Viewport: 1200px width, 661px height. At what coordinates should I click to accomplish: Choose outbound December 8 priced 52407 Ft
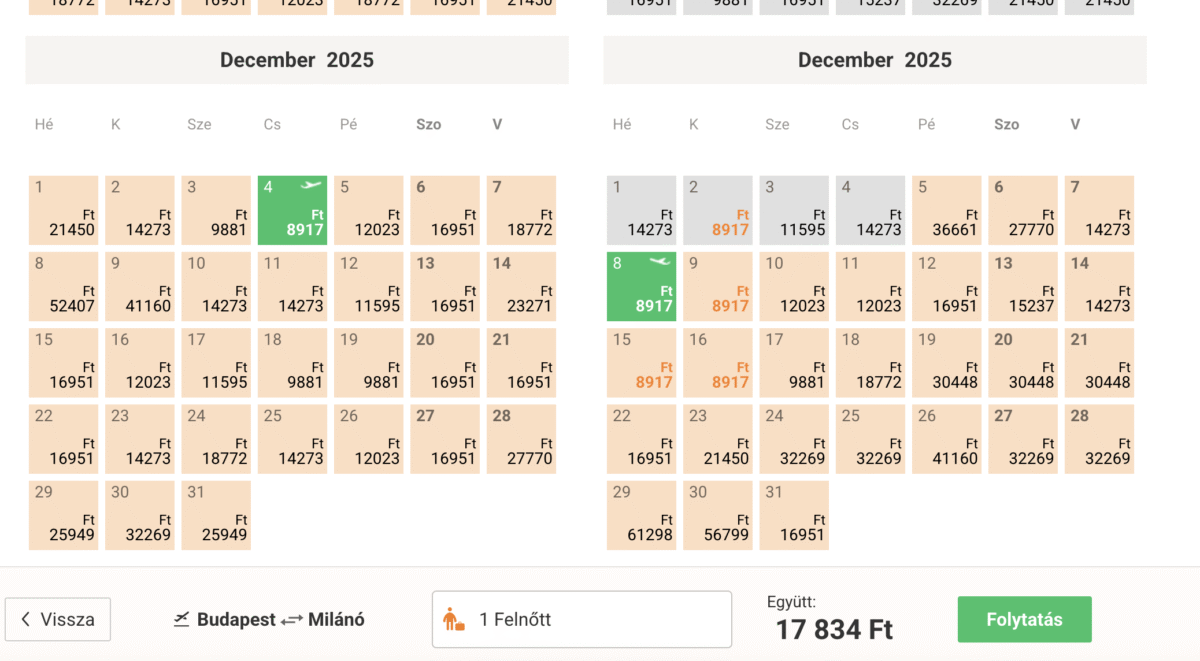(63, 287)
